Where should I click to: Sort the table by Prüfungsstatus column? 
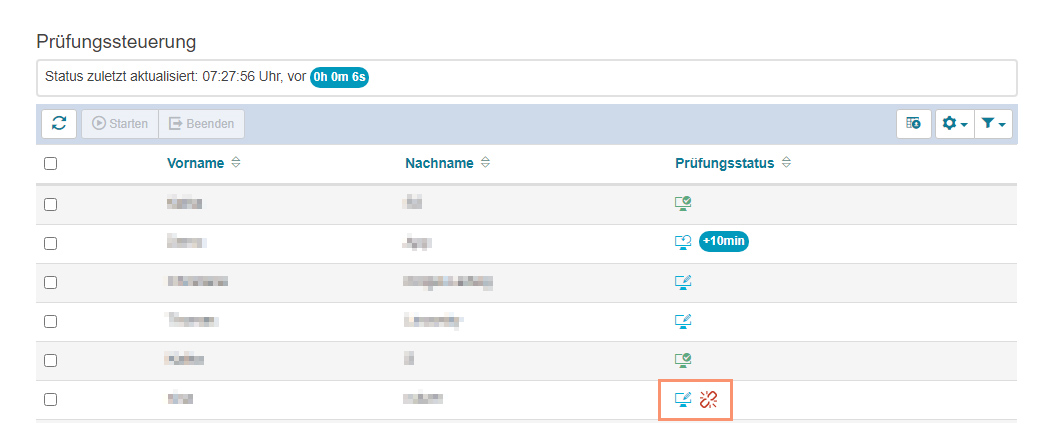pos(725,164)
